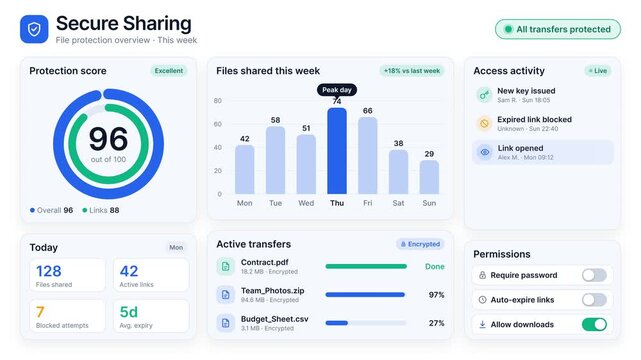Disable the Allow downloads toggle
The image size is (641, 360).
click(x=594, y=324)
